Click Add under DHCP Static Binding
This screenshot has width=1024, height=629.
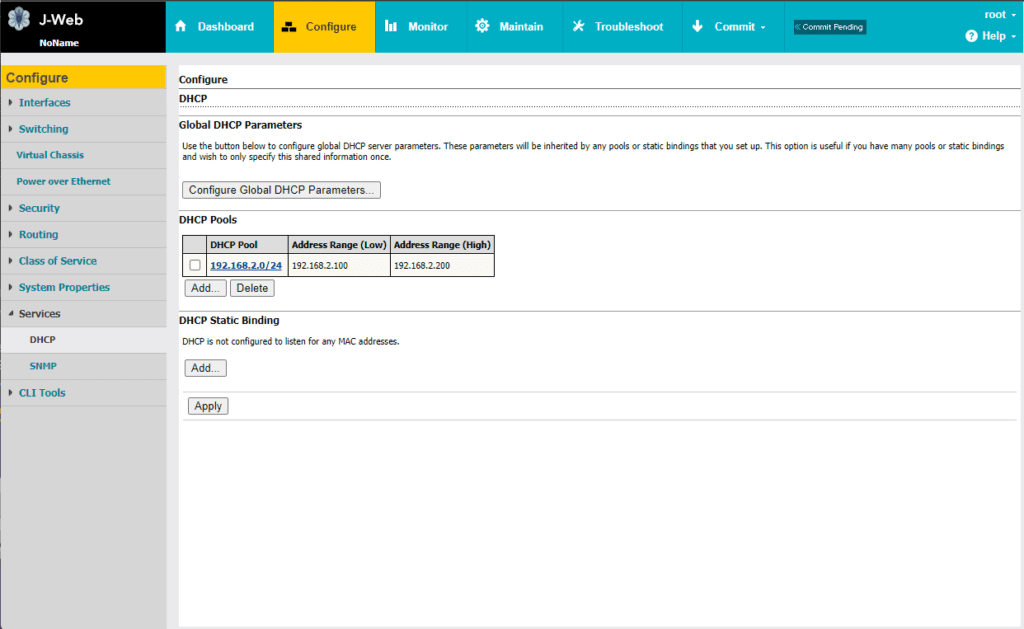pyautogui.click(x=205, y=368)
